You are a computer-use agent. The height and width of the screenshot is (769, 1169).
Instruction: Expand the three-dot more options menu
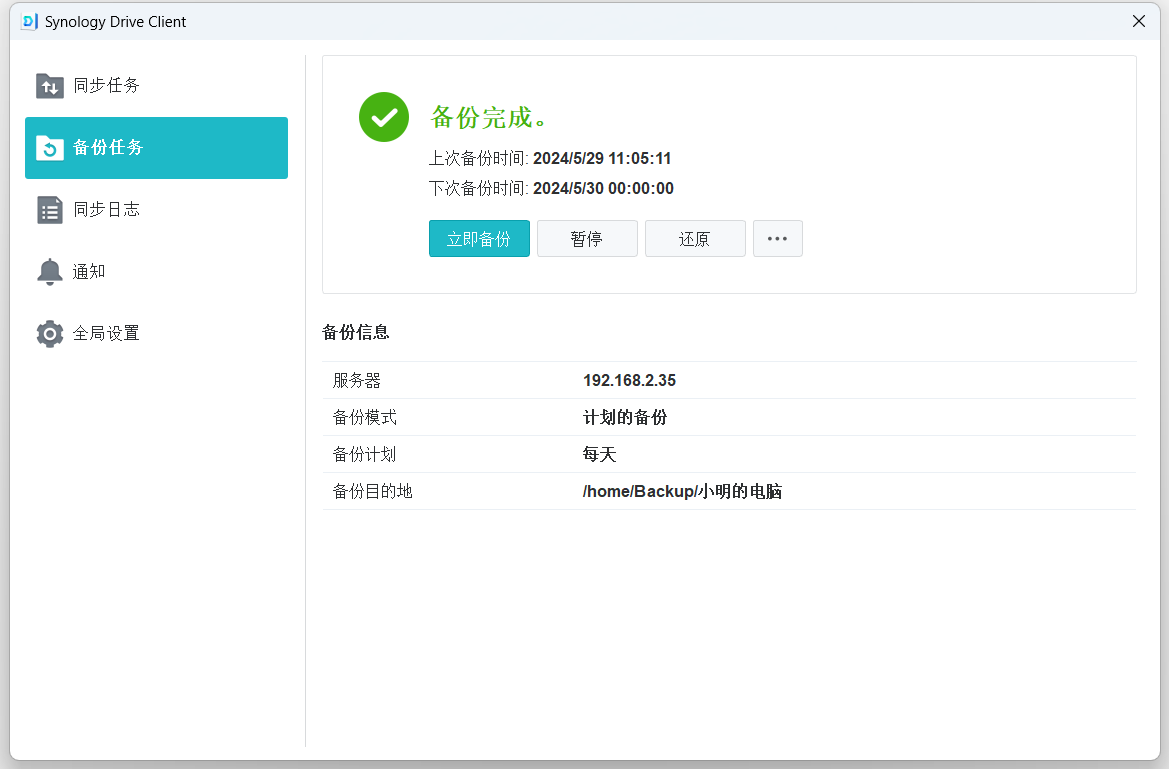(x=777, y=239)
